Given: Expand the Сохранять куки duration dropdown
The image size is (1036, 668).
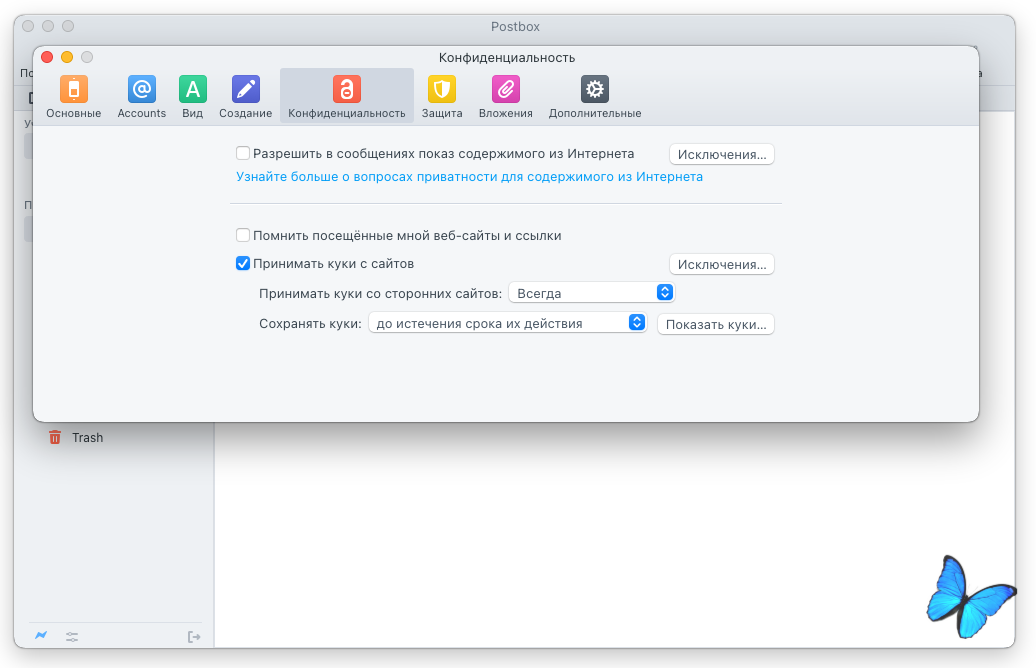Looking at the screenshot, I should point(507,323).
